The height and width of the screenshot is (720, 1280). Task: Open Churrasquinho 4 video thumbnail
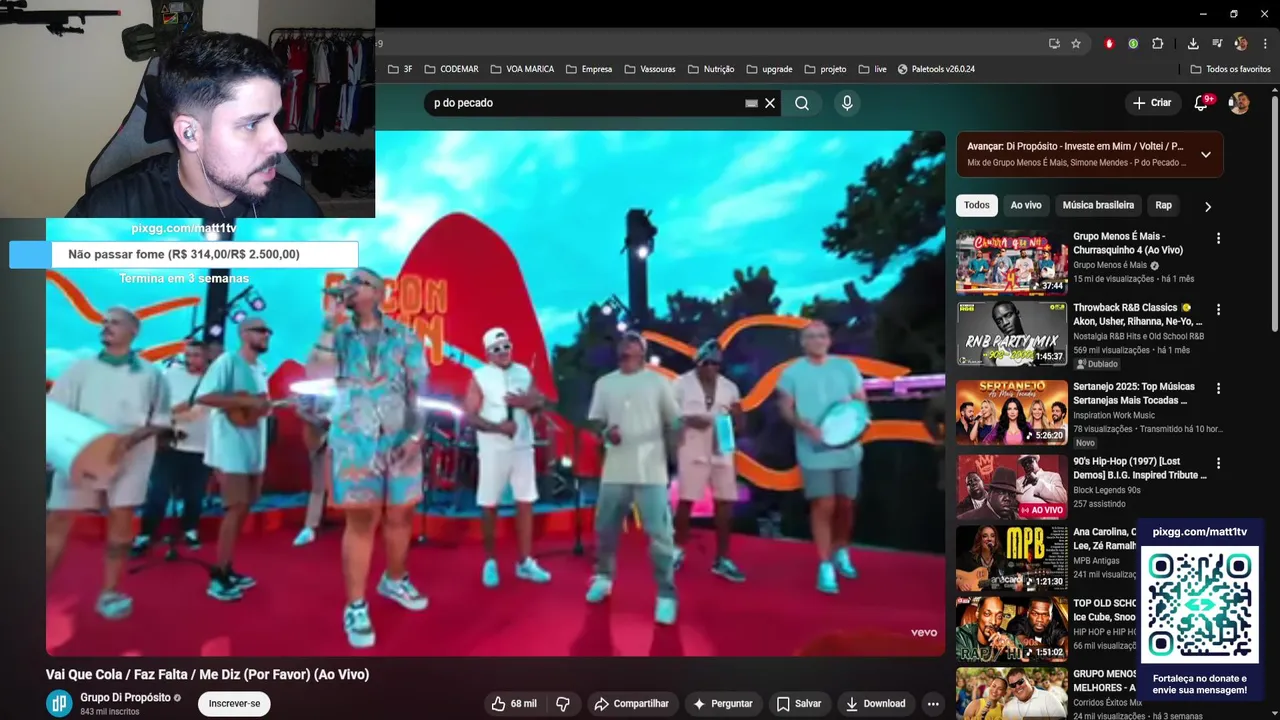click(x=1011, y=264)
